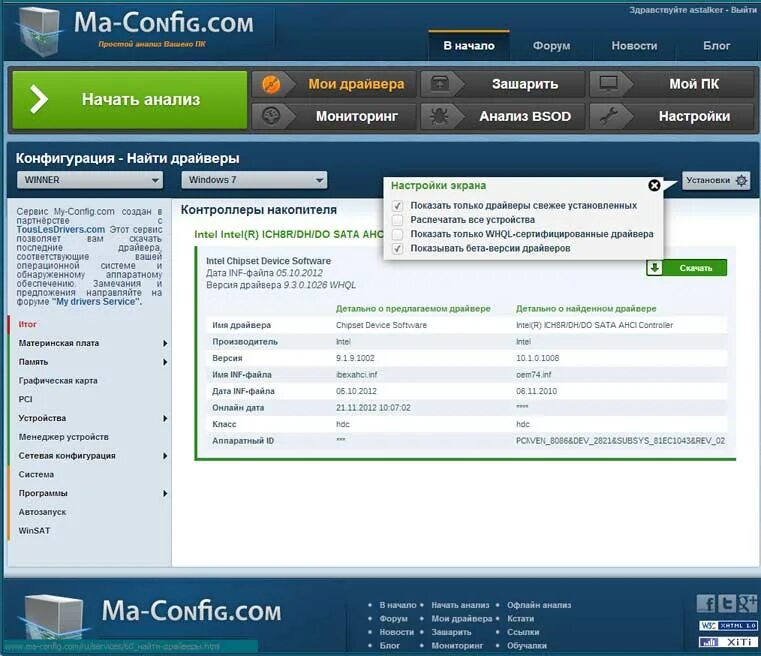Expand the Устройства submenu arrow
This screenshot has width=761, height=656.
point(165,418)
